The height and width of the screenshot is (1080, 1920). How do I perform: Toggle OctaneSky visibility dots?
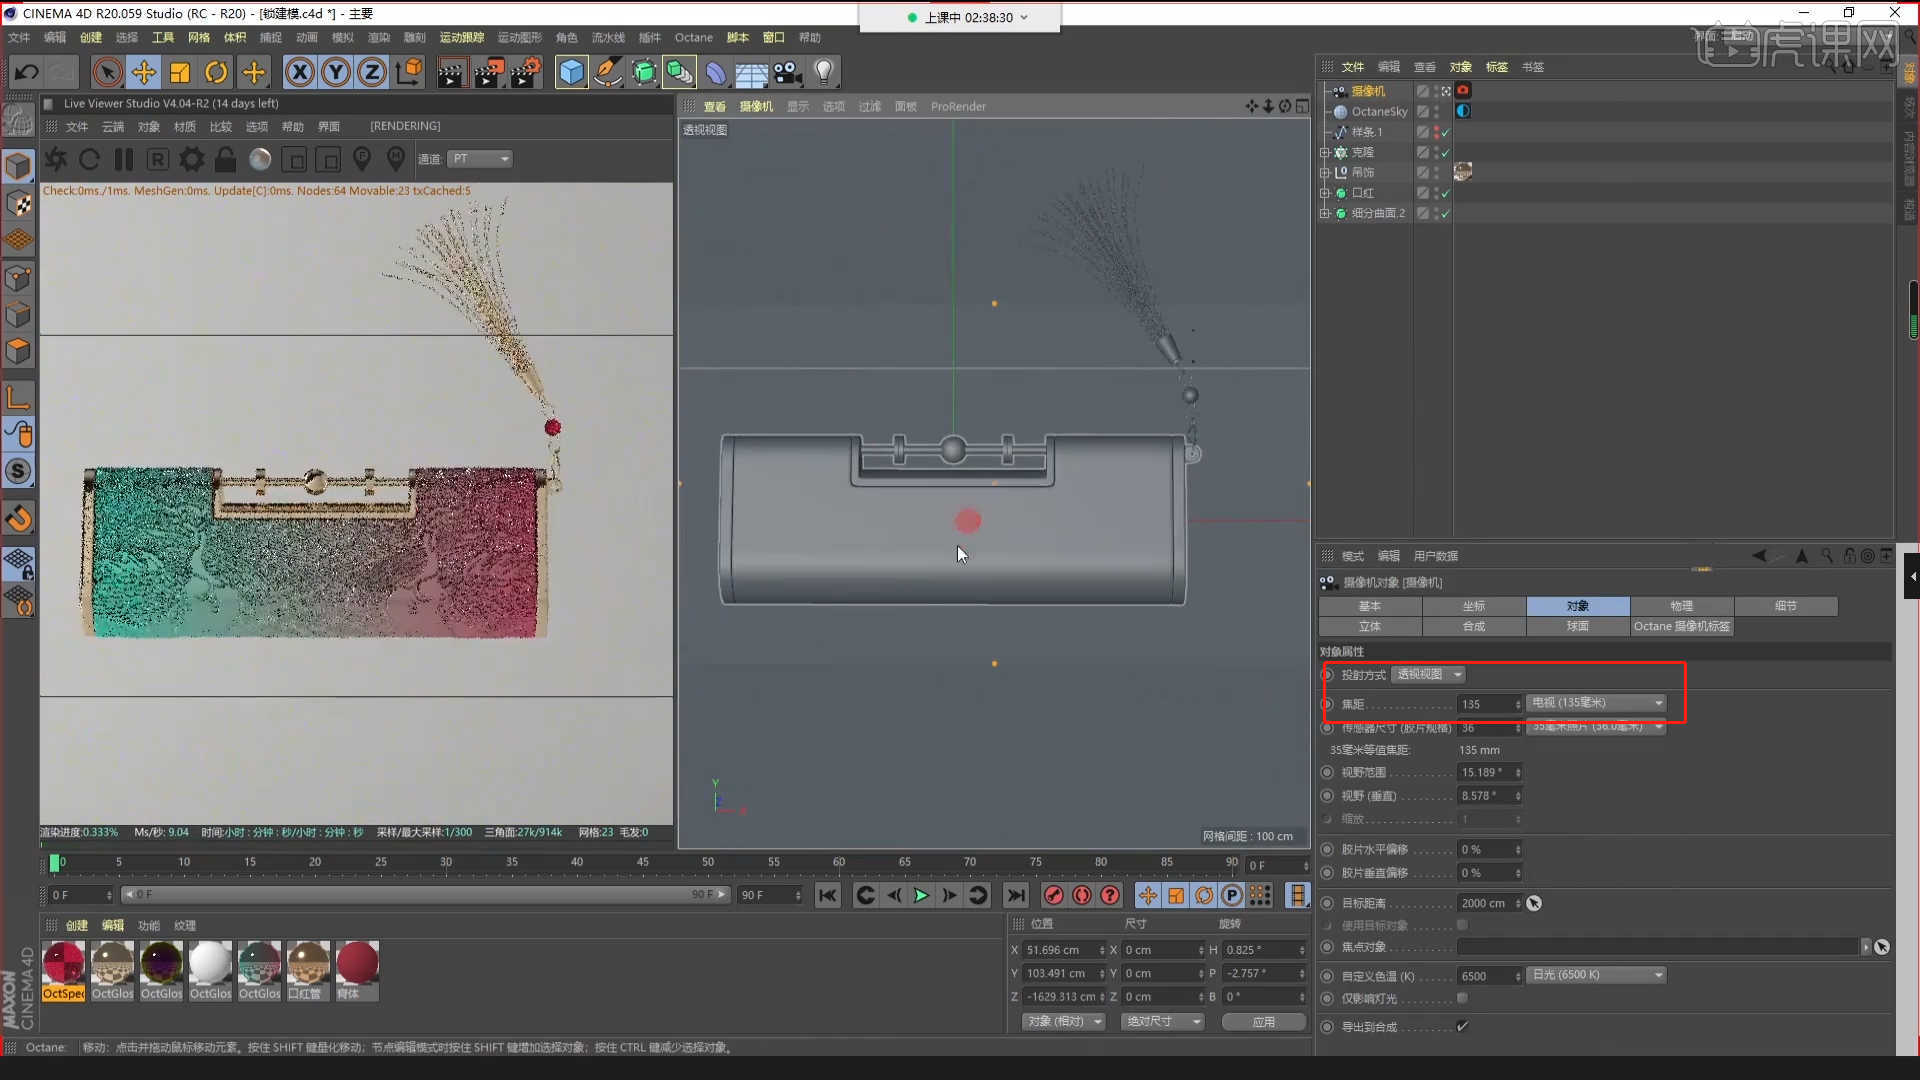coord(1437,111)
